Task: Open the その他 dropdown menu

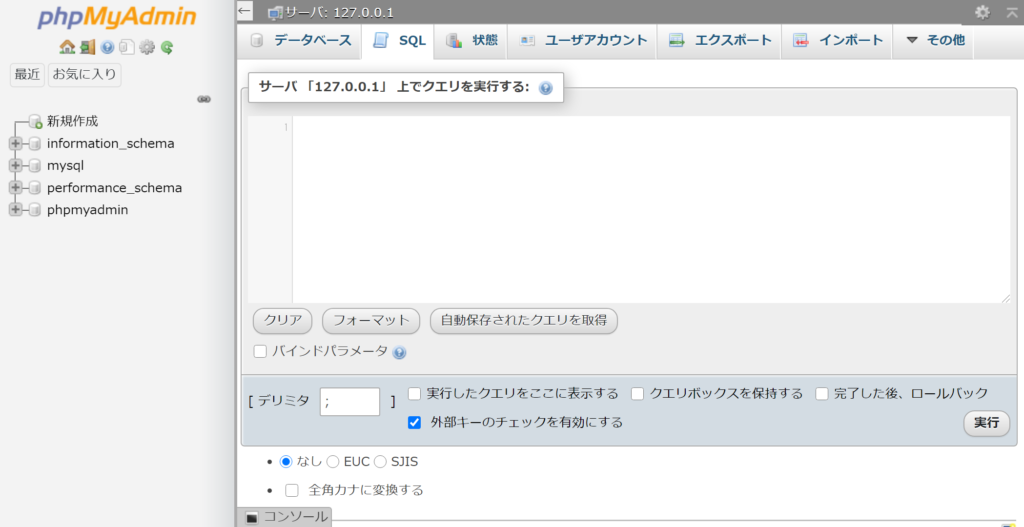Action: tap(934, 41)
